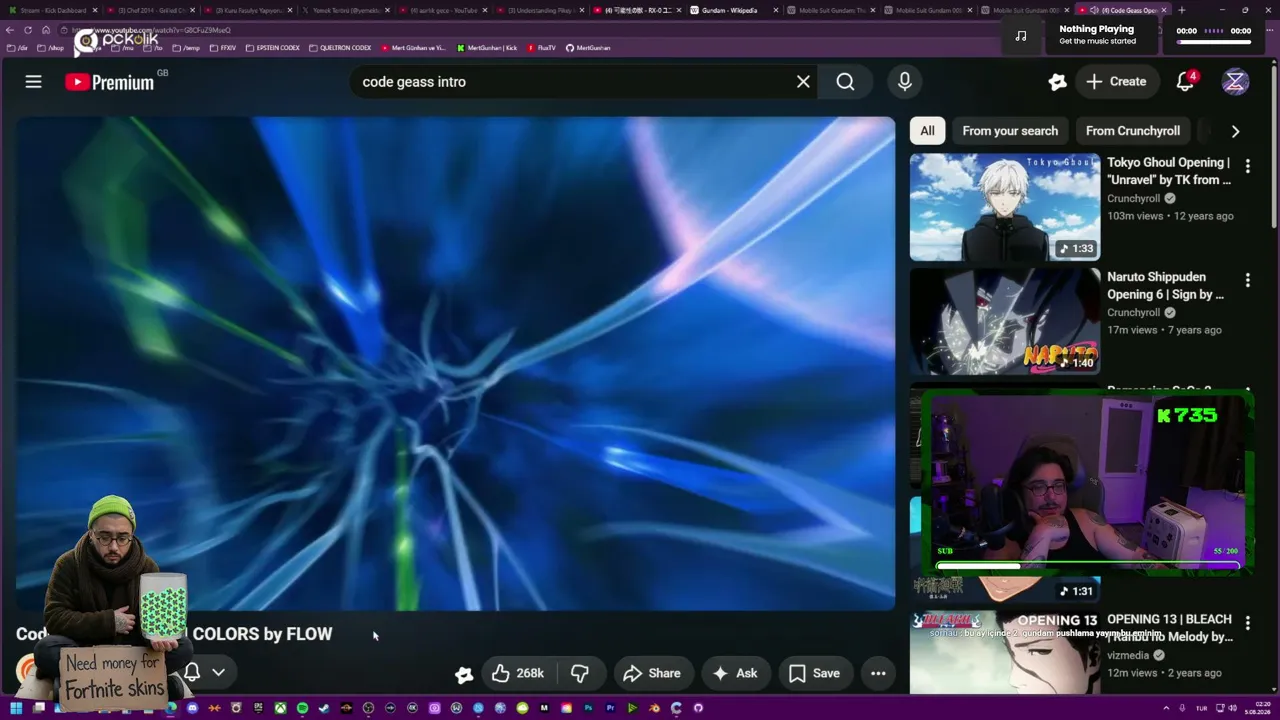Open the account avatar menu
Screen dimensions: 1280x720
tap(1235, 82)
